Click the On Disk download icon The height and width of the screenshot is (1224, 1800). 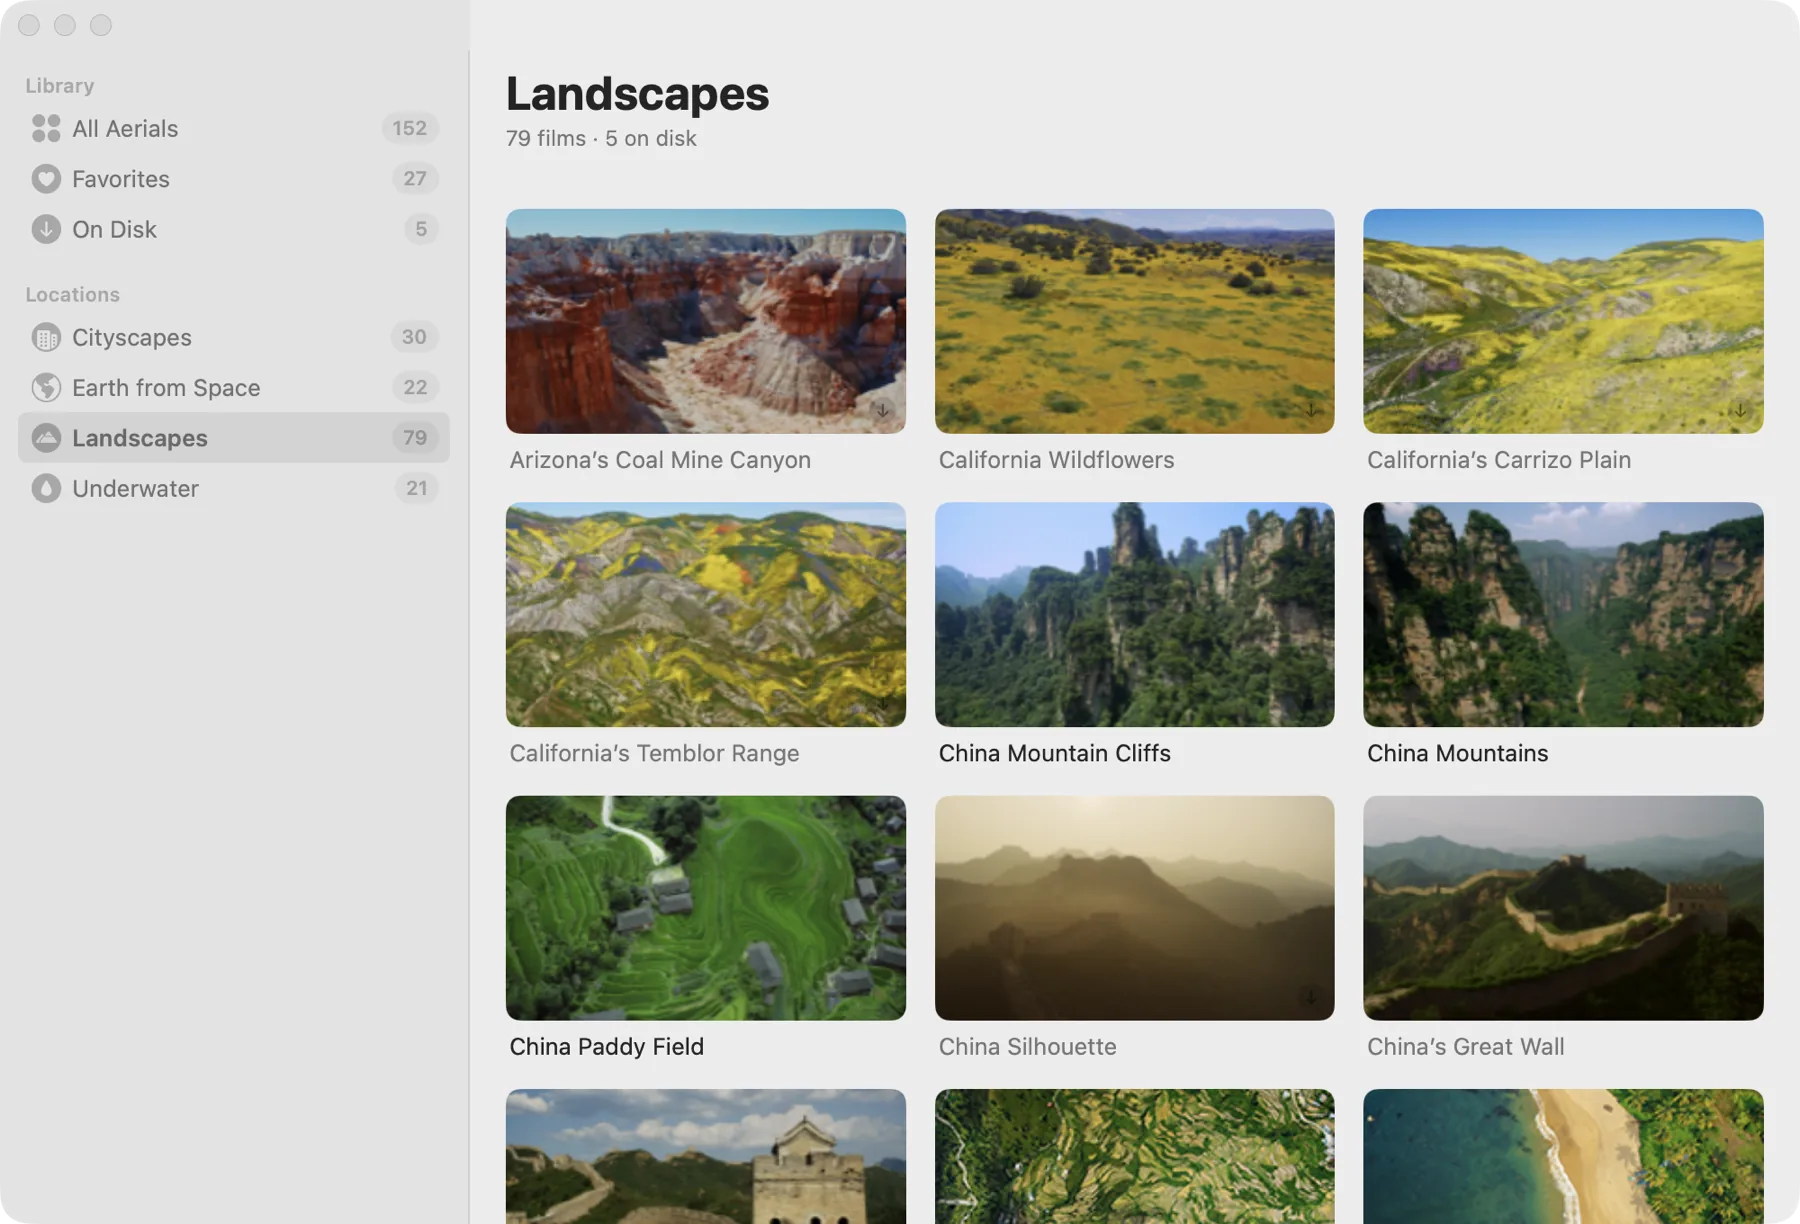(46, 229)
